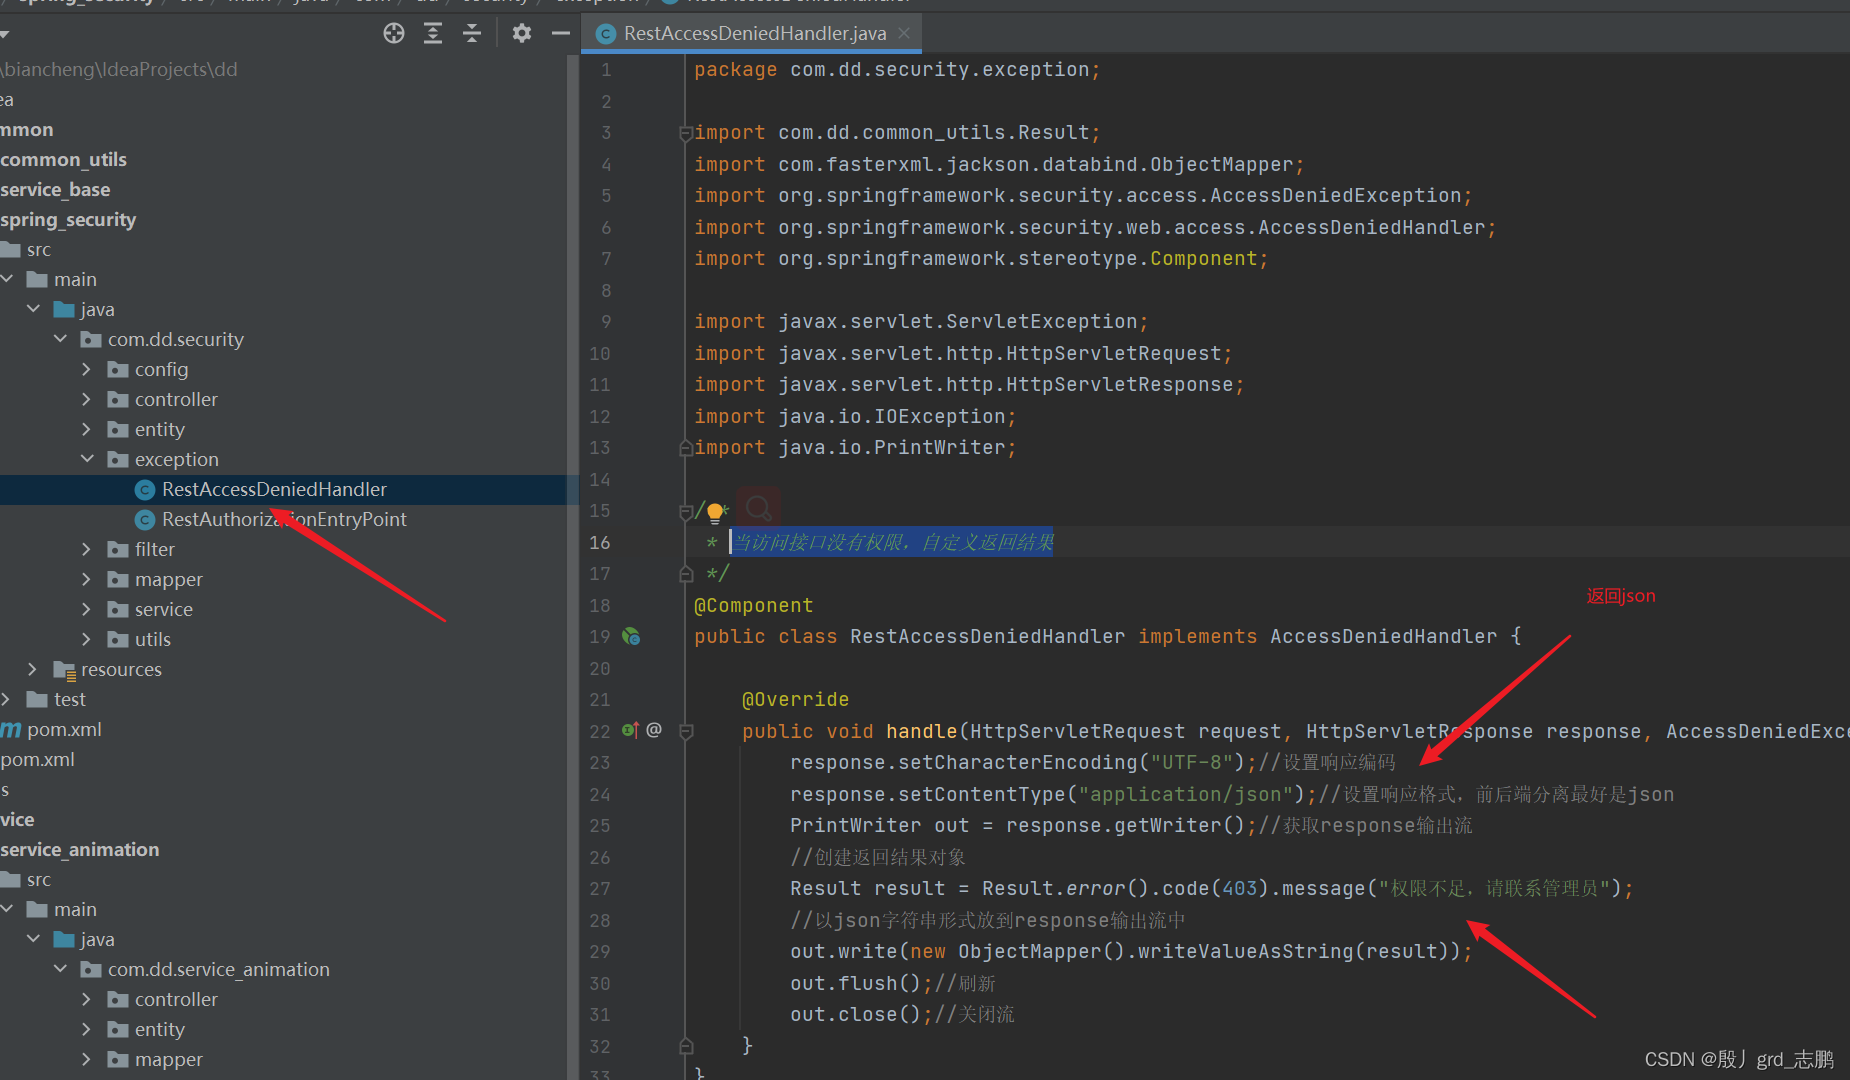Toggle fold on the imports block
The image size is (1850, 1080).
pyautogui.click(x=686, y=133)
